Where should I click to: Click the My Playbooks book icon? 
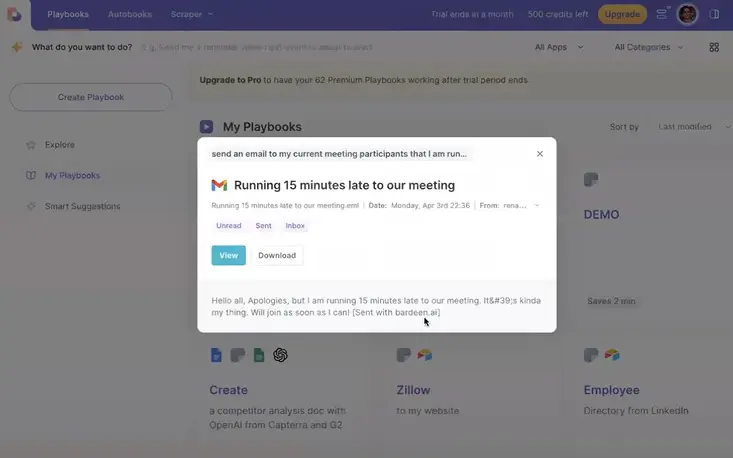point(31,176)
